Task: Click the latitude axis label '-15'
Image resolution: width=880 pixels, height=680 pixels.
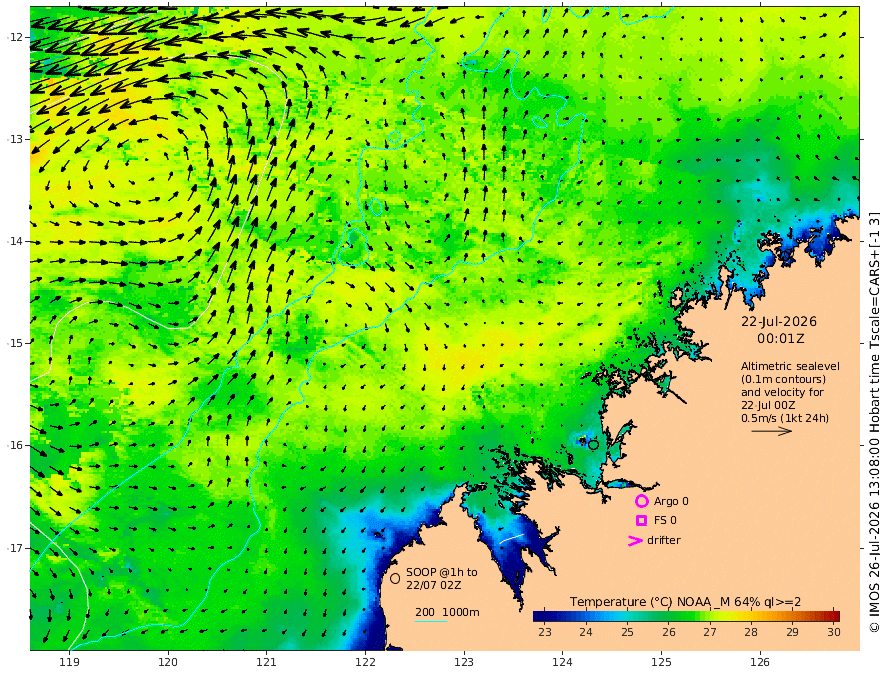Action: [x=15, y=343]
